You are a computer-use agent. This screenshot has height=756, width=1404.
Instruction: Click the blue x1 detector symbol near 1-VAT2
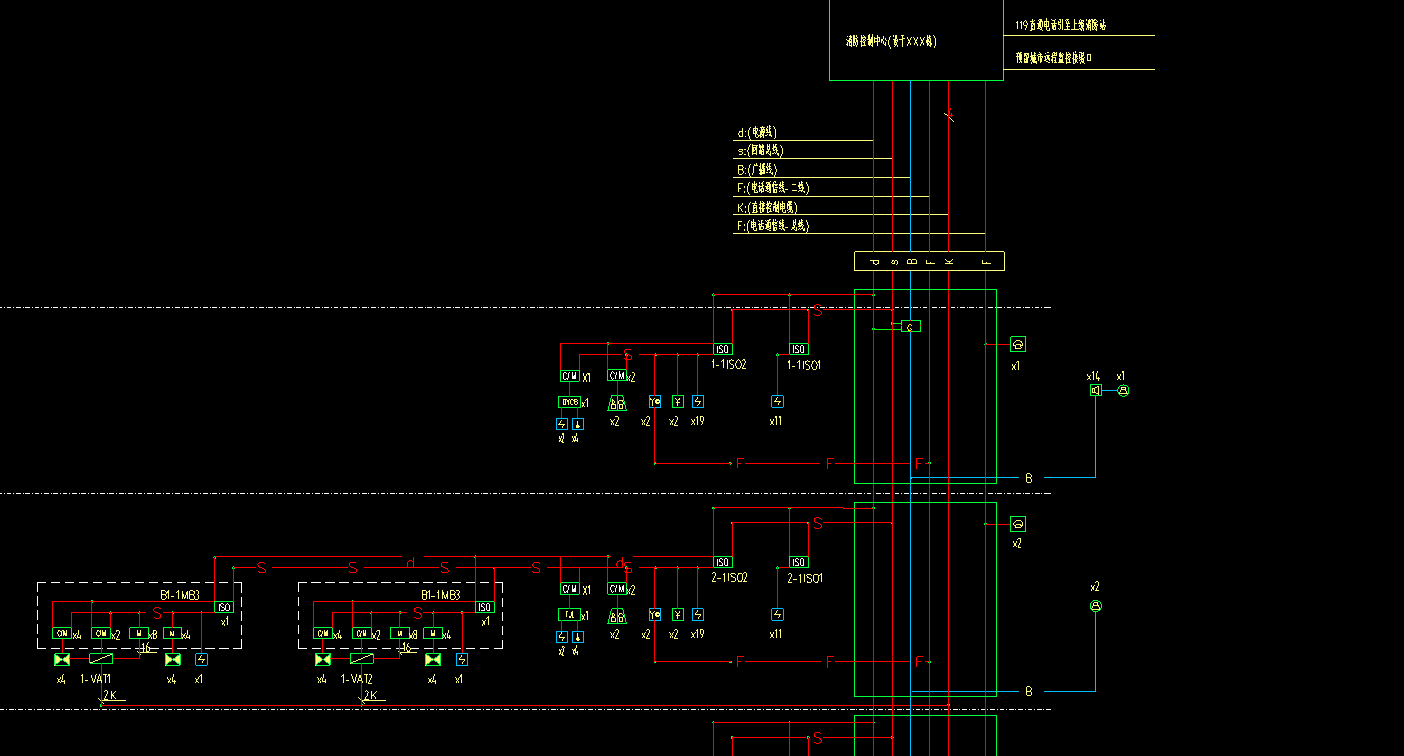point(461,659)
